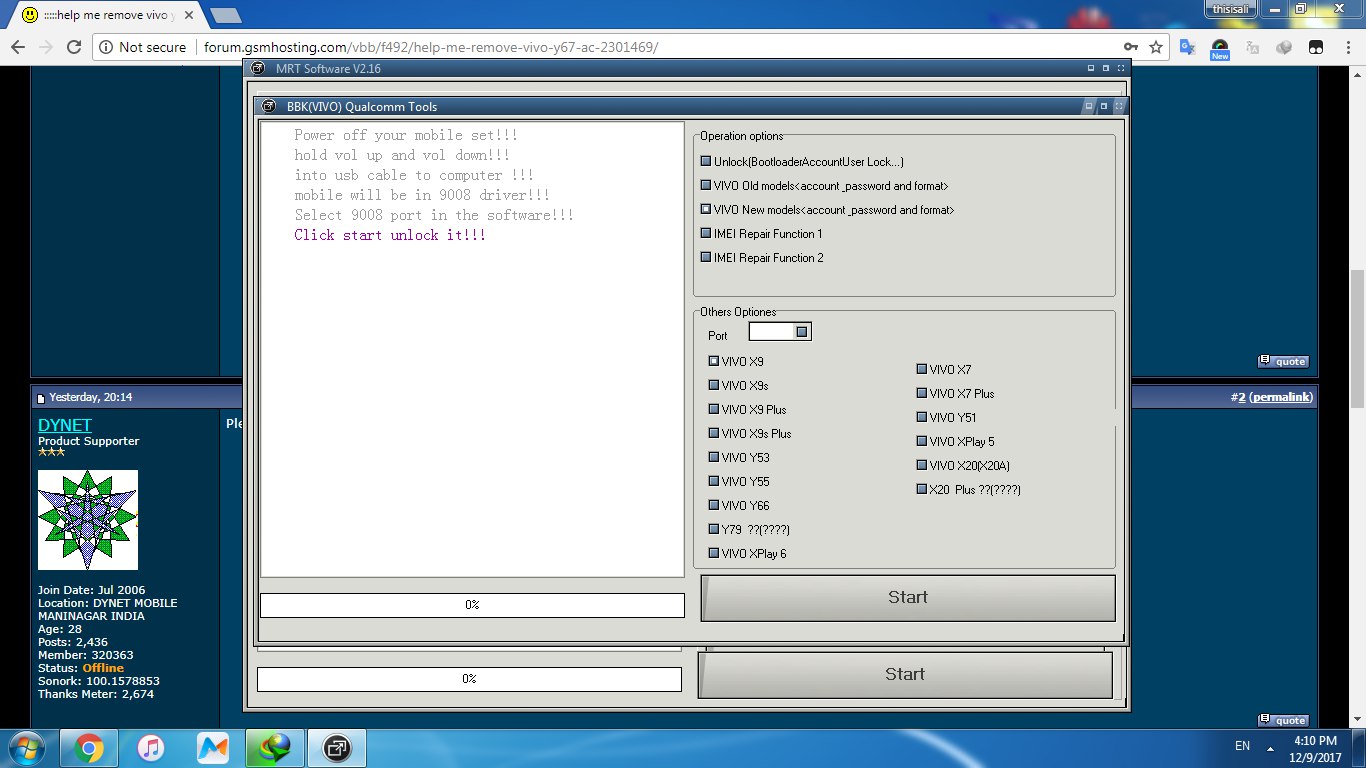Reload the forum page
Viewport: 1366px width, 768px height.
pyautogui.click(x=73, y=47)
